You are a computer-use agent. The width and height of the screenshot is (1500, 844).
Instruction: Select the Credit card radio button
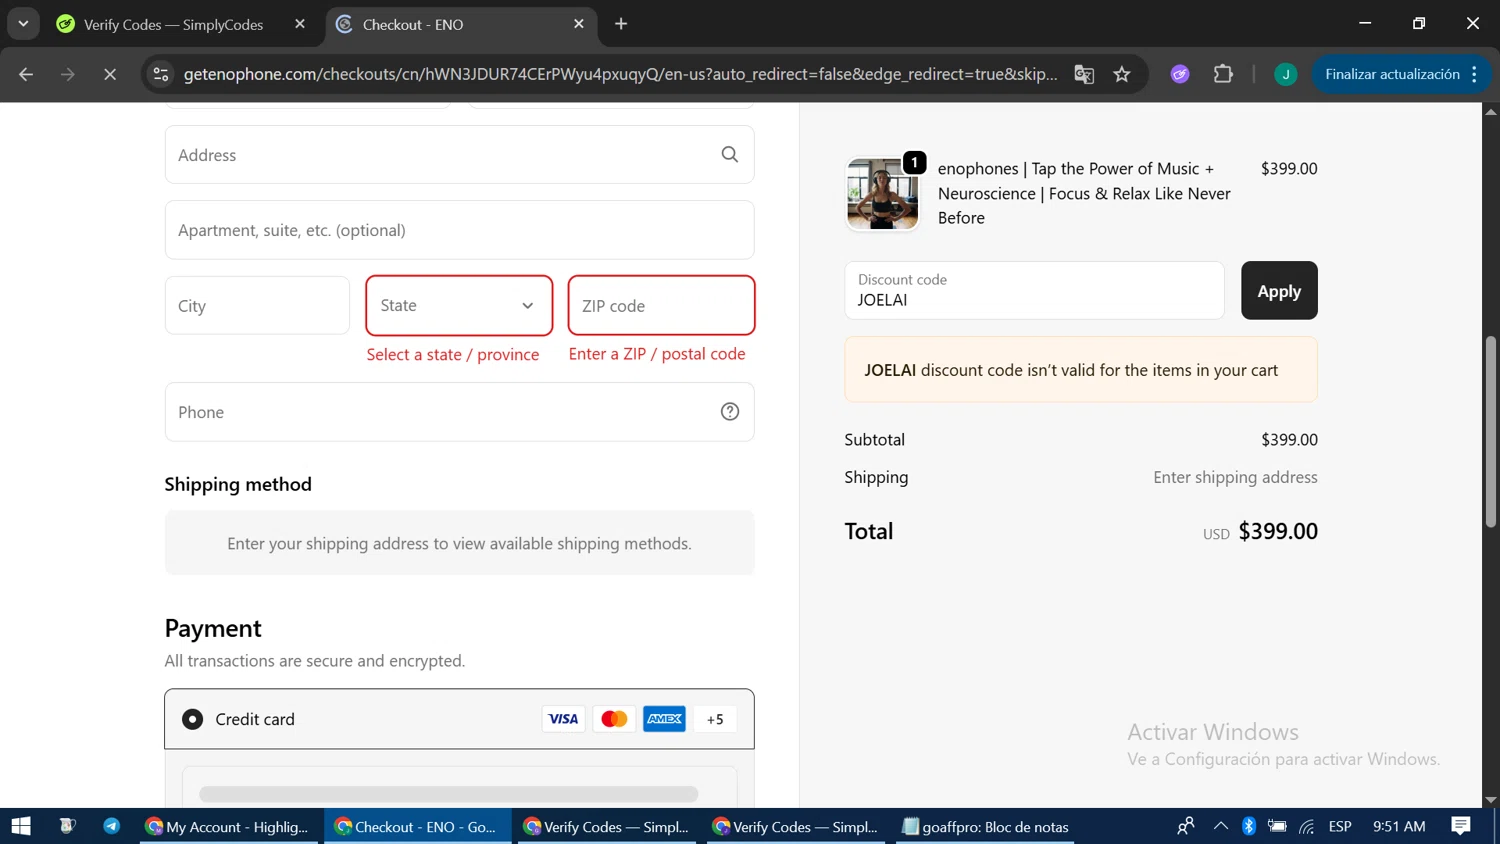tap(192, 719)
